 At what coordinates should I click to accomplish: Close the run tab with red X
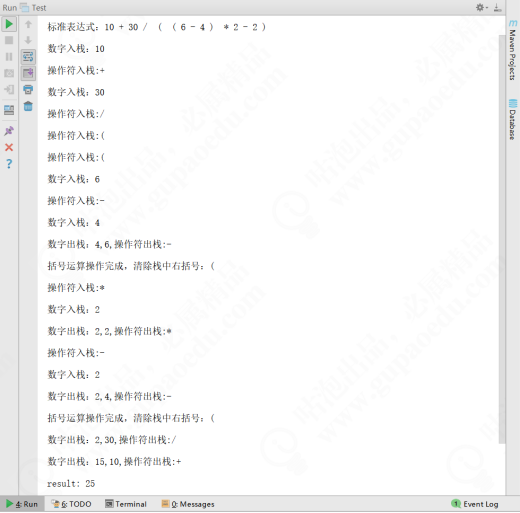[9, 147]
